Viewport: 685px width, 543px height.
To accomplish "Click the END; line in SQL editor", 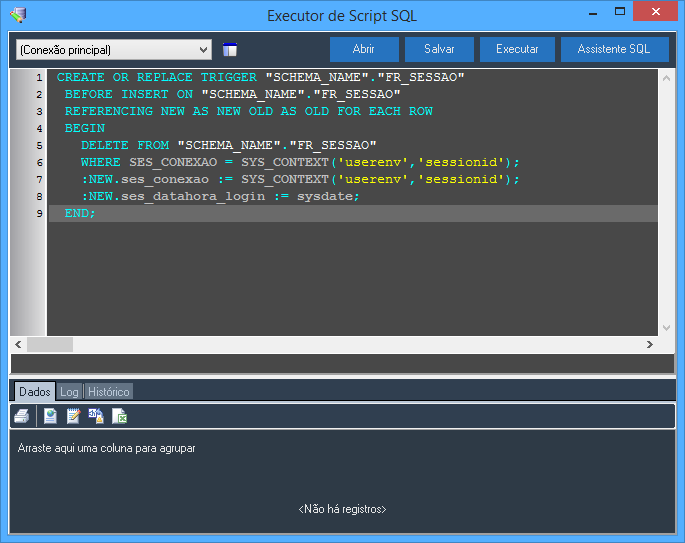I will click(x=80, y=213).
